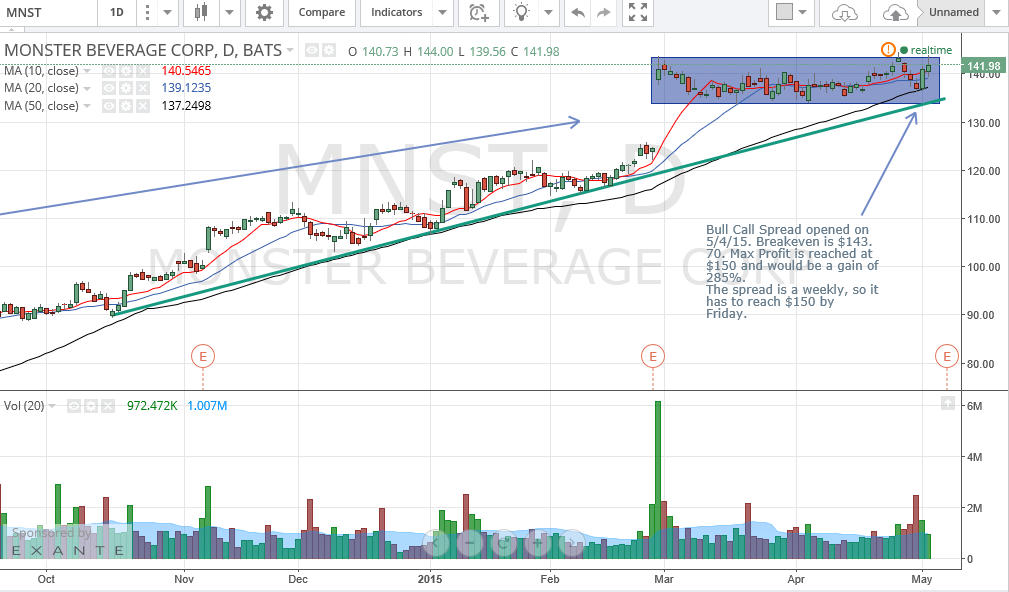Click the orange data warning icon
The height and width of the screenshot is (592, 1009).
coord(888,49)
